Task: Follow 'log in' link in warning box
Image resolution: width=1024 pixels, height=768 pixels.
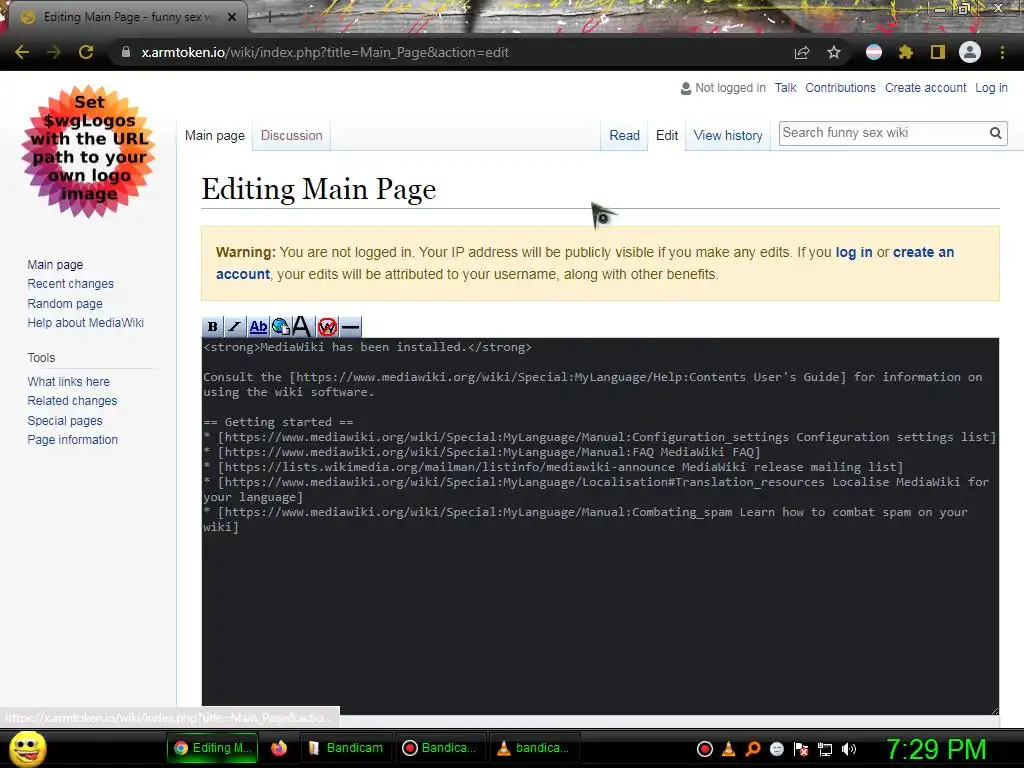Action: (854, 252)
